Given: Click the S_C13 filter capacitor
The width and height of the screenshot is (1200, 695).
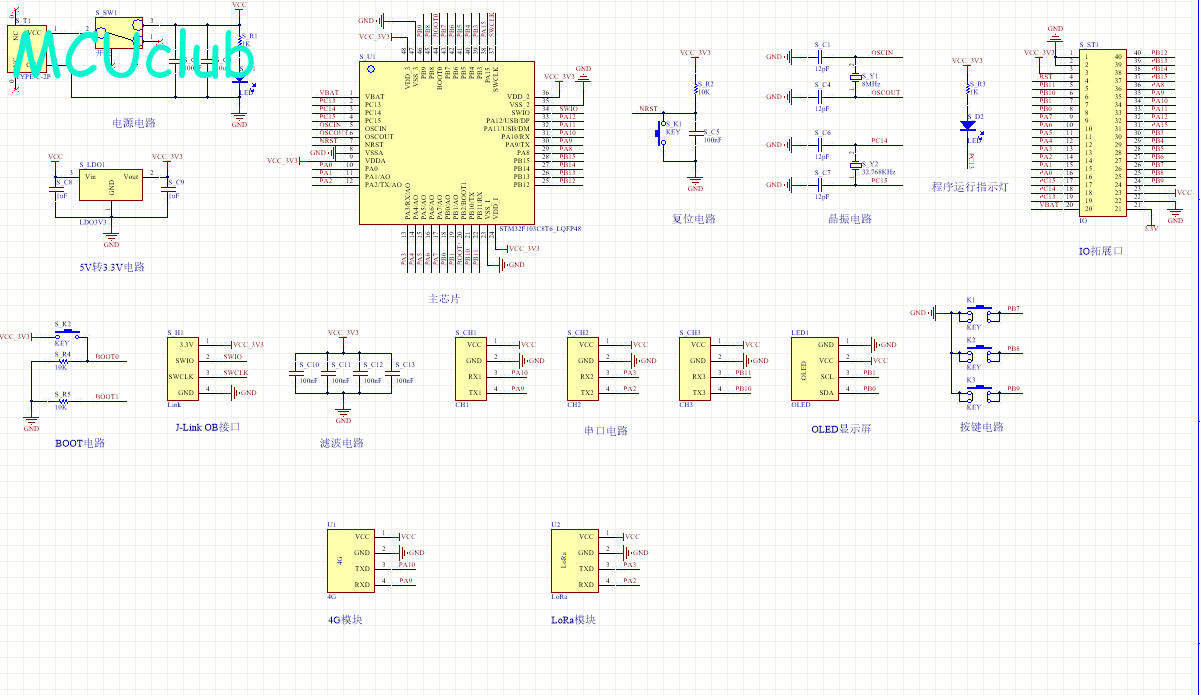Looking at the screenshot, I should 392,374.
